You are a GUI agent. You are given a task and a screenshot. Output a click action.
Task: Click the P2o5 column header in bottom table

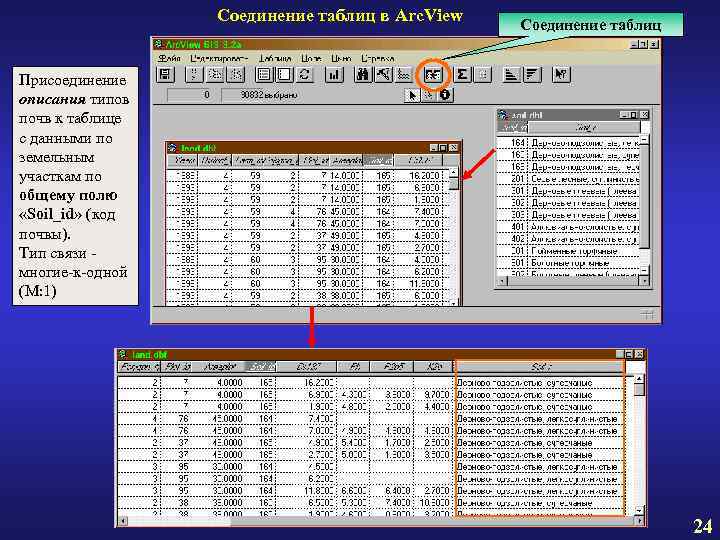[393, 367]
